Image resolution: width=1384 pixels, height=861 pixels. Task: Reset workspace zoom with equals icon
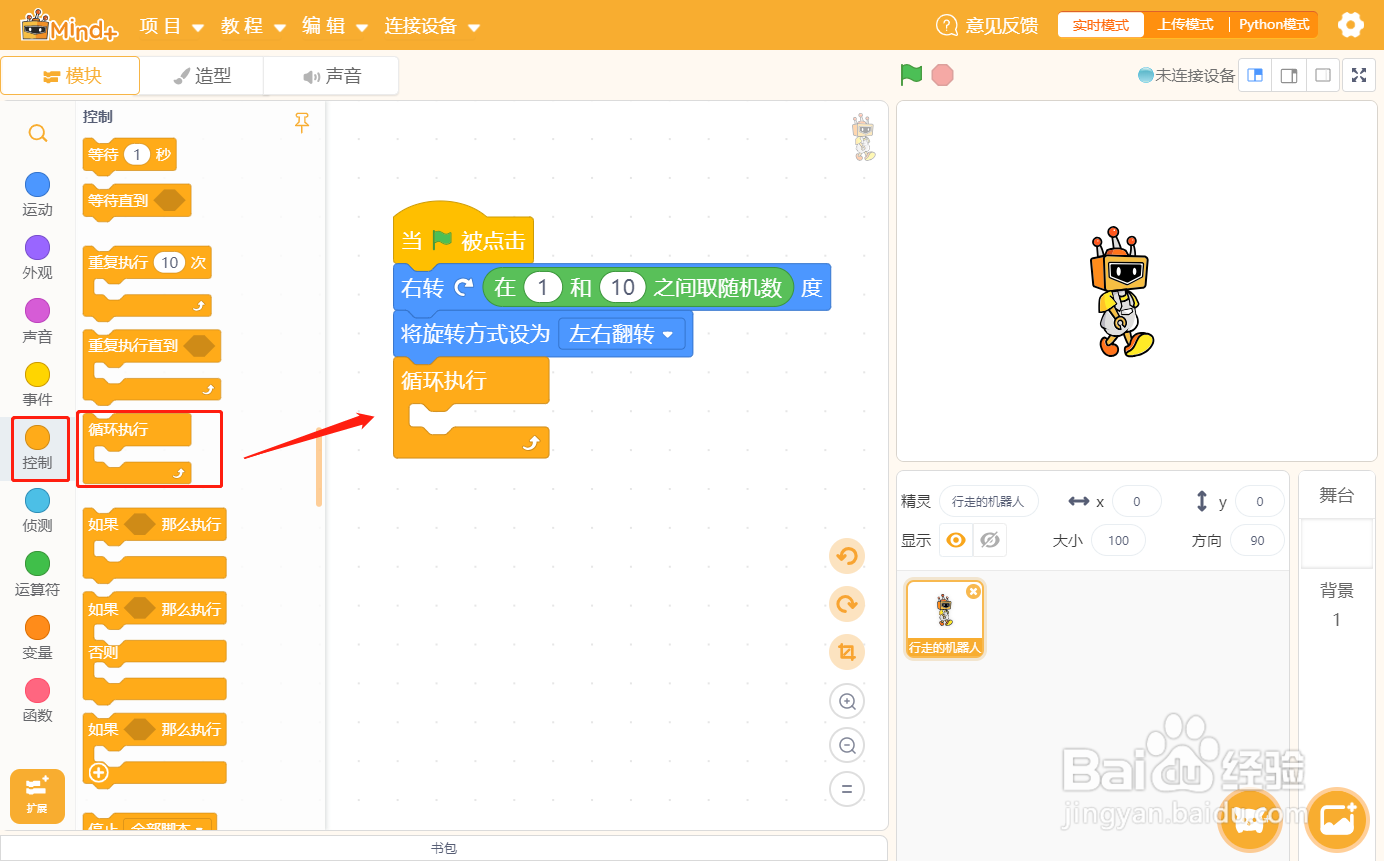click(x=847, y=789)
